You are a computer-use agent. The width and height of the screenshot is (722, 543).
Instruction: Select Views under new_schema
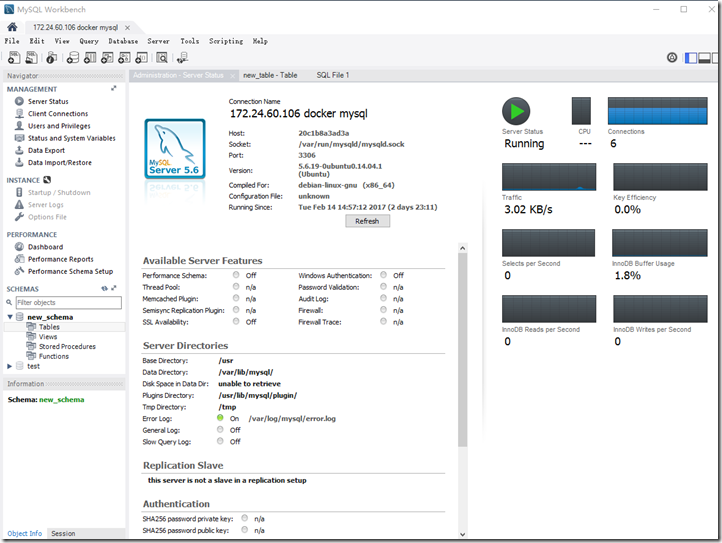(x=48, y=337)
